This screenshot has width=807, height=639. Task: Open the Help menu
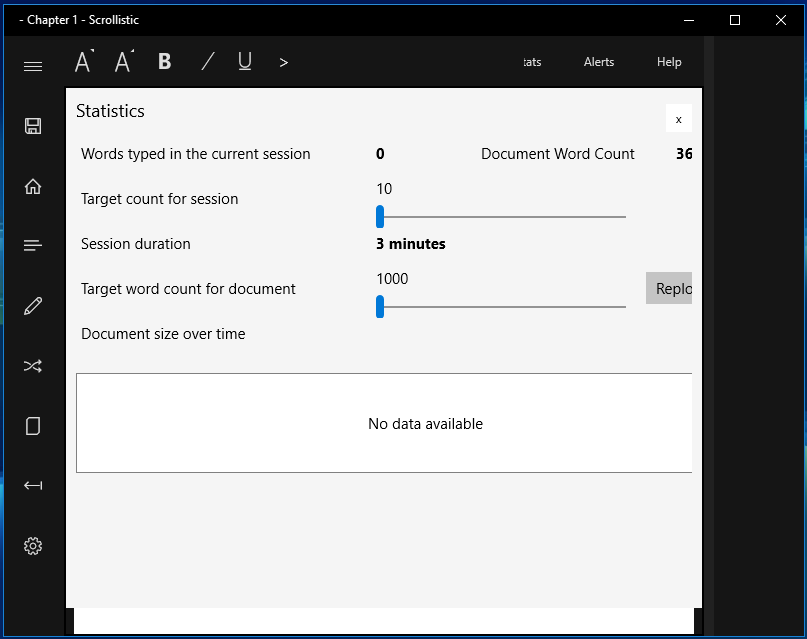click(x=669, y=62)
